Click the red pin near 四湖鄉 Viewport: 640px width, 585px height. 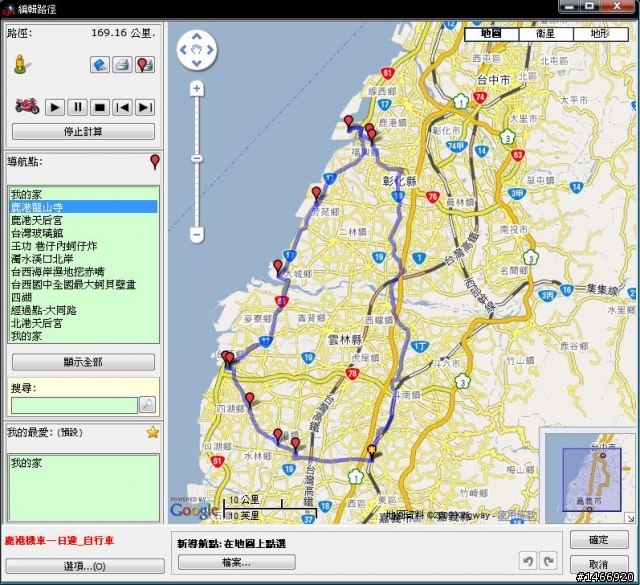point(250,400)
